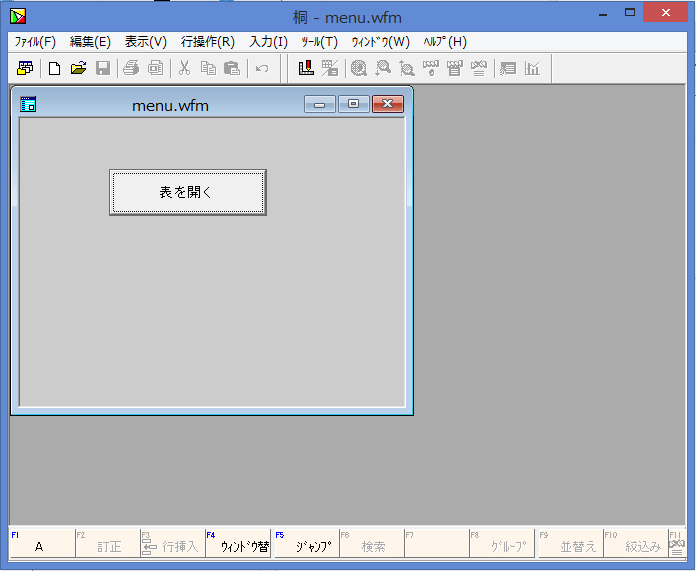Click the Save floppy disk icon
This screenshot has width=696, height=571.
pyautogui.click(x=102, y=68)
